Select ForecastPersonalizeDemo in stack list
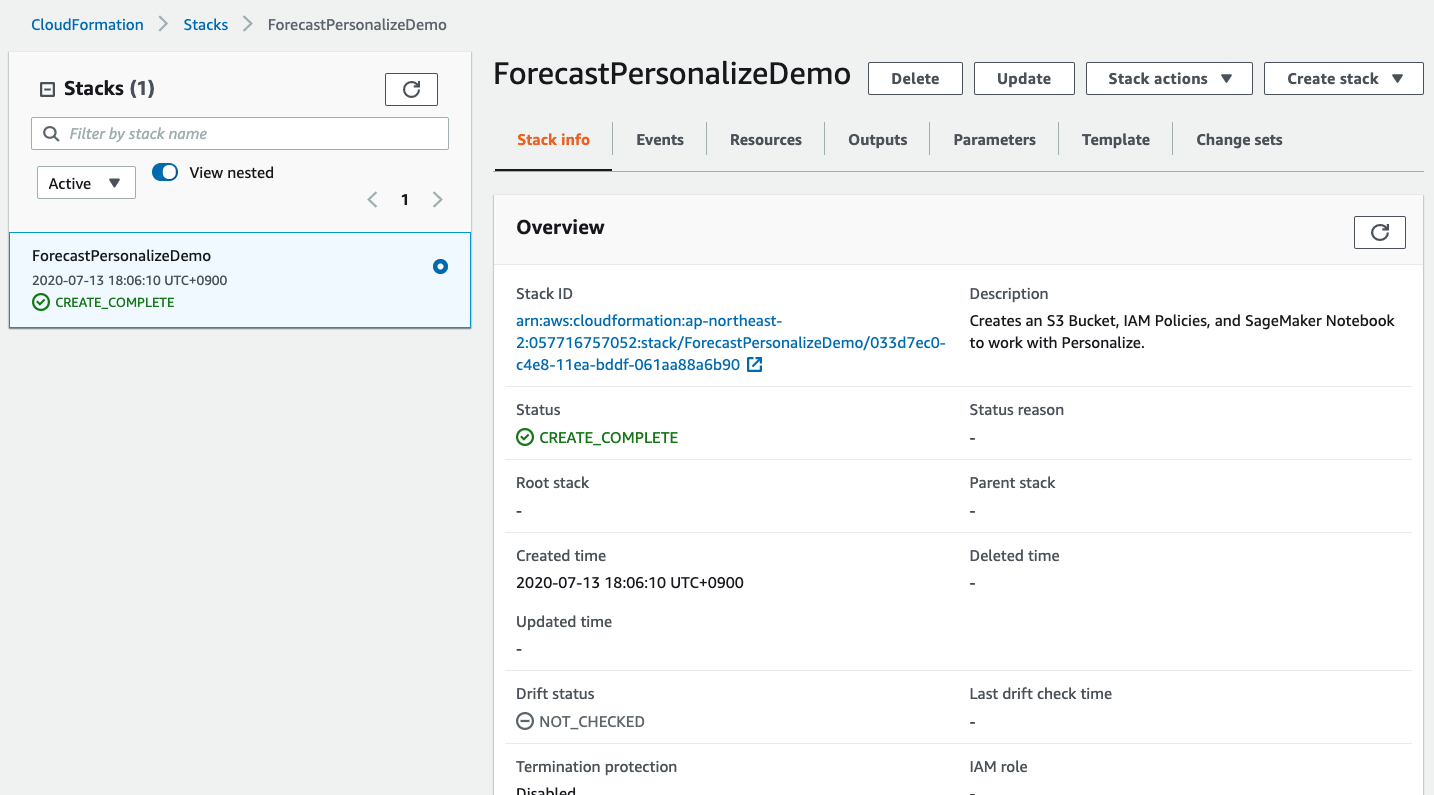 240,280
